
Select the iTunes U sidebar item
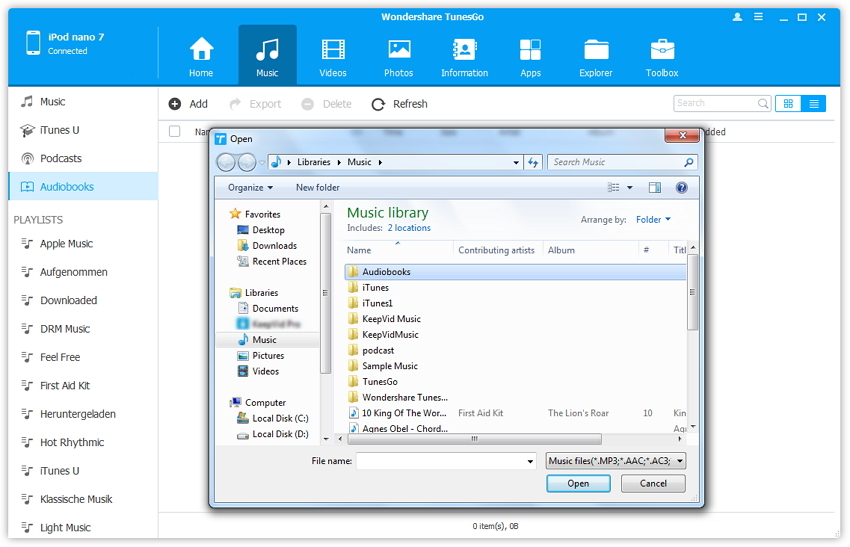59,130
